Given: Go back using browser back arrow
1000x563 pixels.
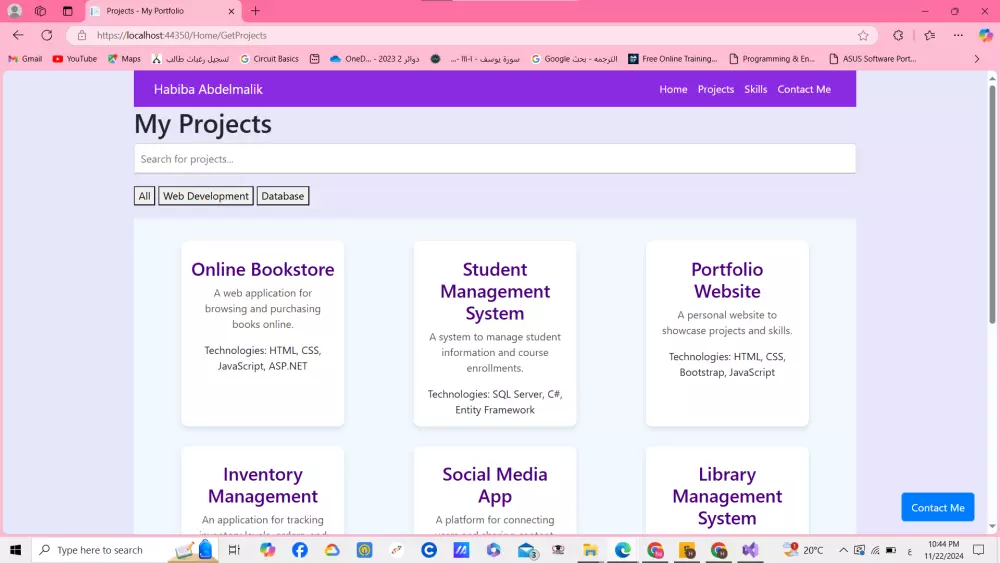Looking at the screenshot, I should point(18,35).
